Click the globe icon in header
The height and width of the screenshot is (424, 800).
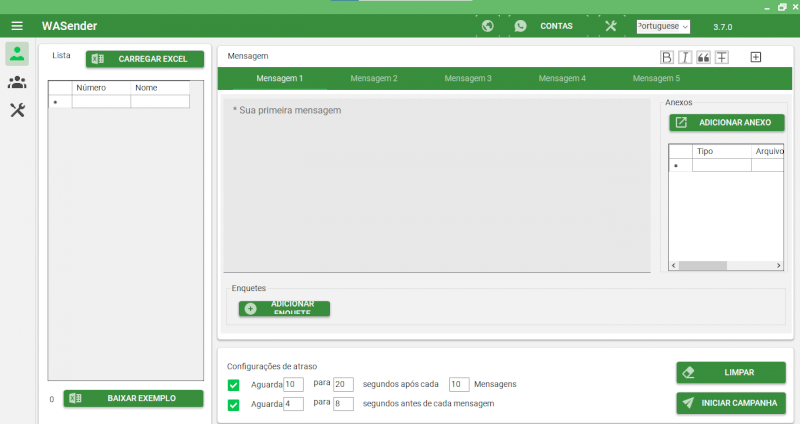[x=487, y=26]
